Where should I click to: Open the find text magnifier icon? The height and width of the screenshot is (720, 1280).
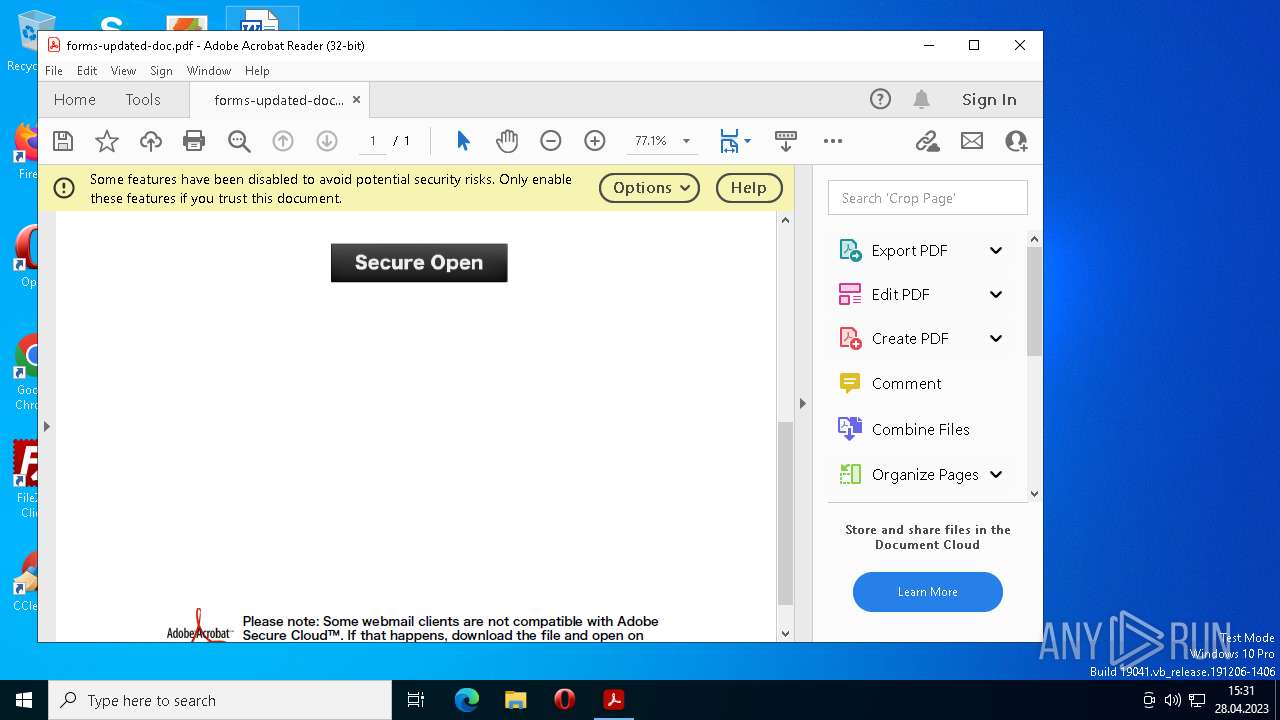coord(239,141)
